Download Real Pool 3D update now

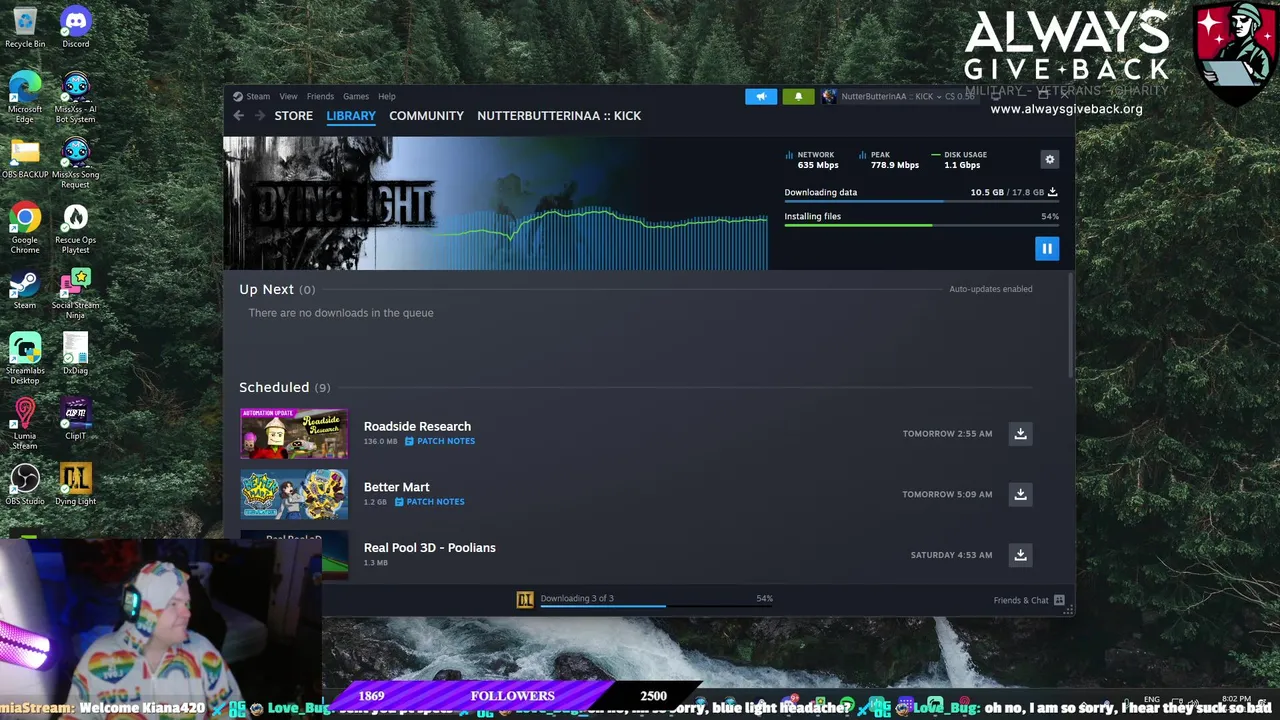point(1020,555)
